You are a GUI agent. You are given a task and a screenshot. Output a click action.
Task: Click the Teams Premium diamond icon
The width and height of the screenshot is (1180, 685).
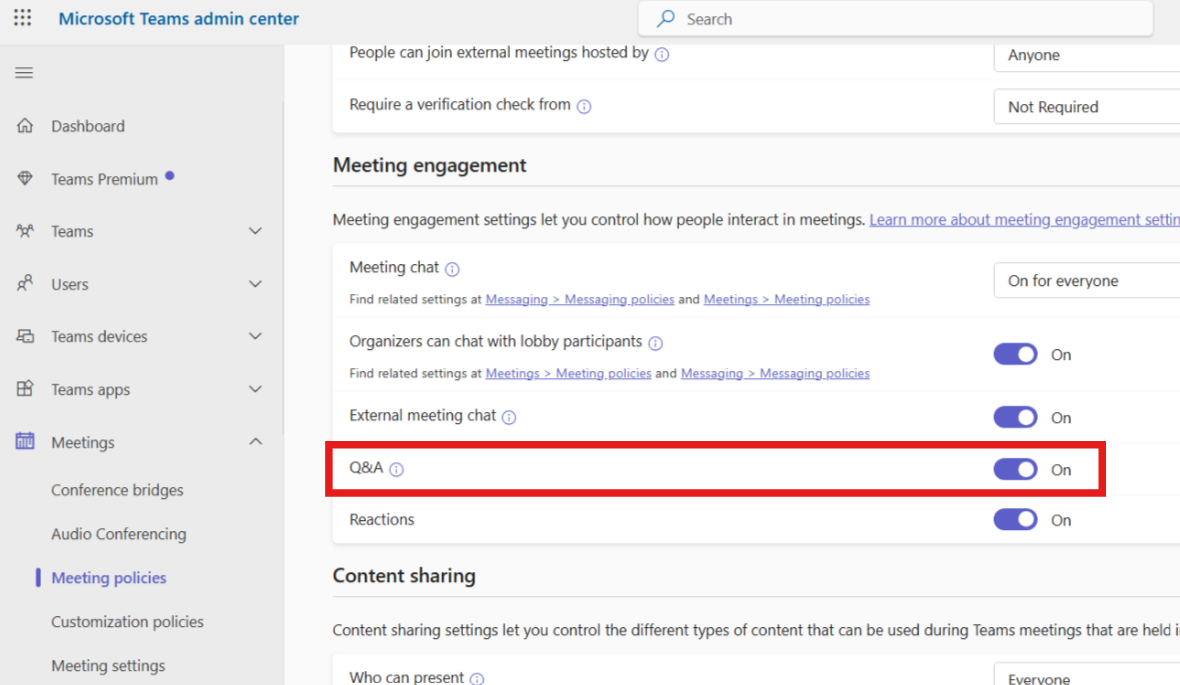coord(25,178)
